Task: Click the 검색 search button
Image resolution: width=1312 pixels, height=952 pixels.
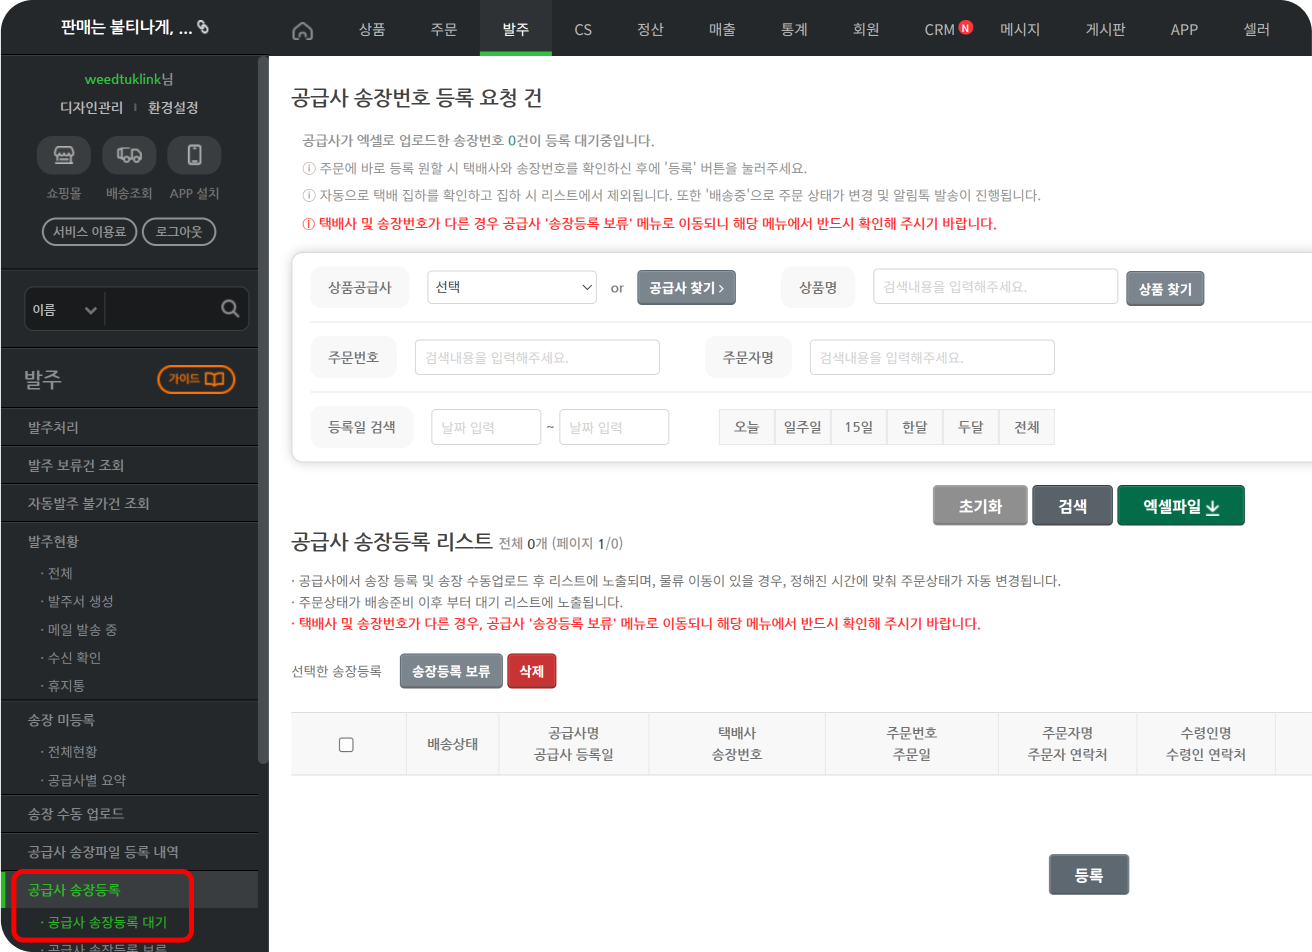Action: [1072, 506]
